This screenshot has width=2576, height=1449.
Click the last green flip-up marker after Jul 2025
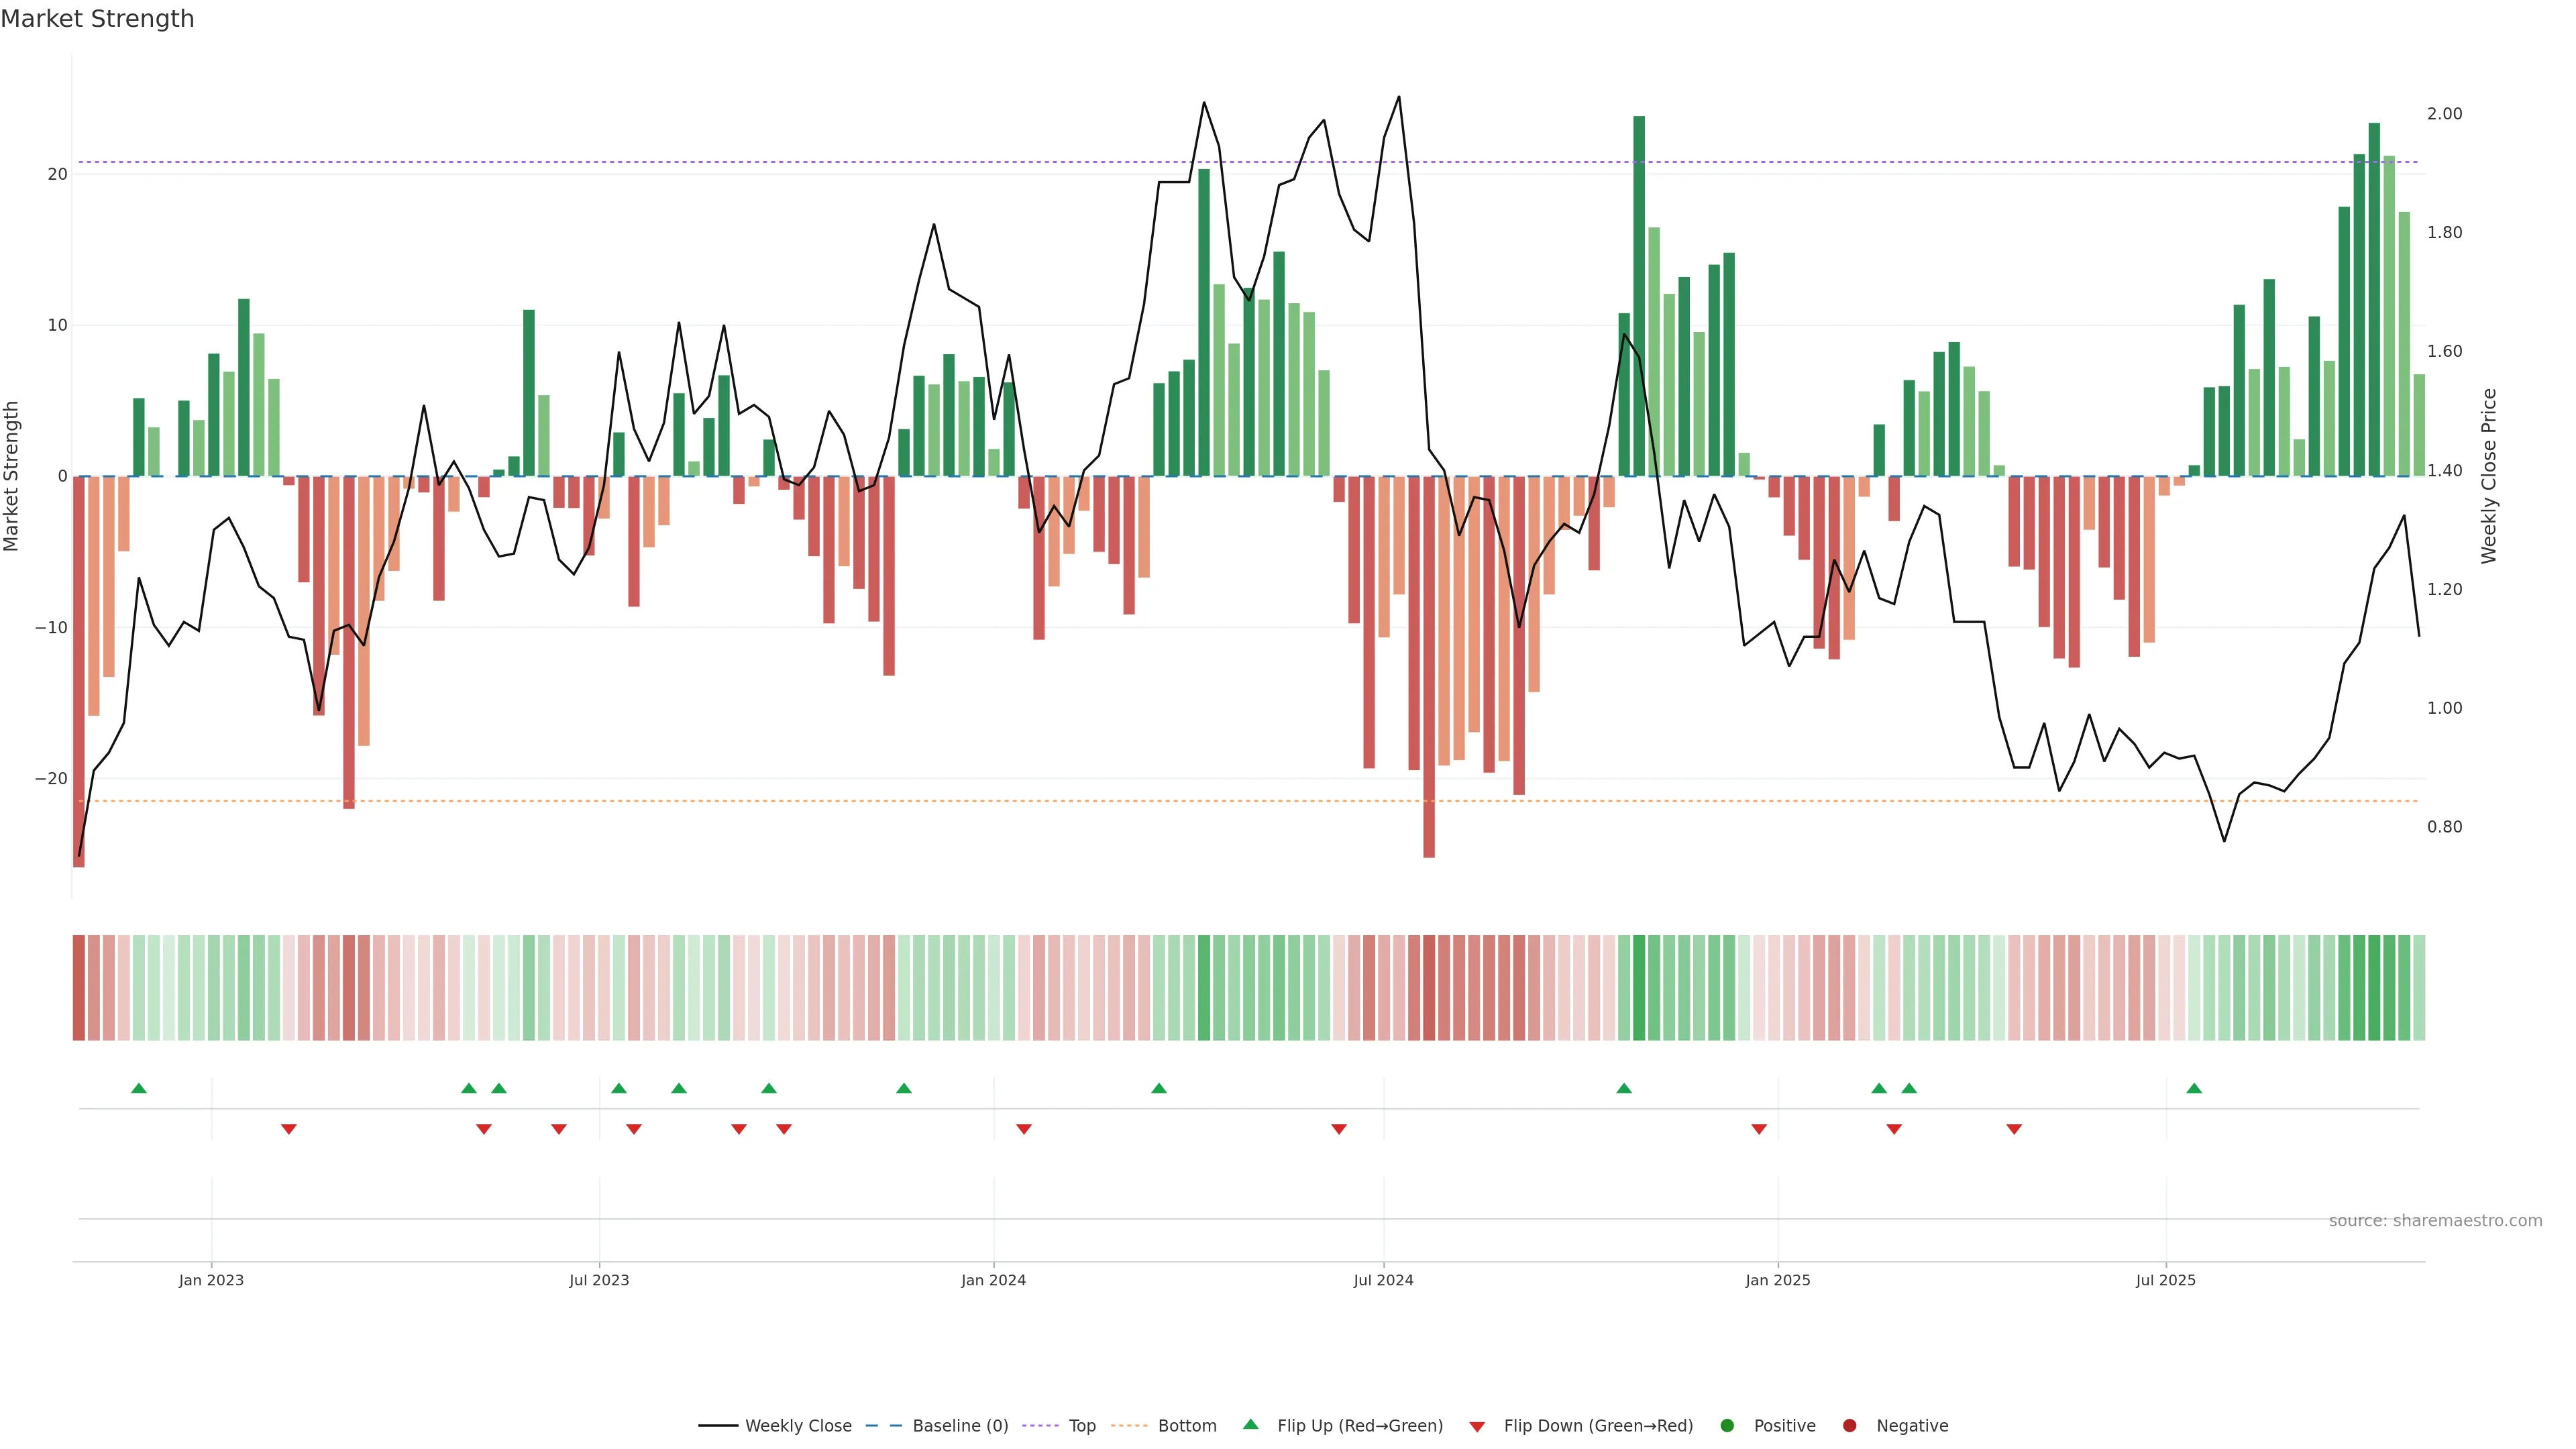click(x=2194, y=1088)
